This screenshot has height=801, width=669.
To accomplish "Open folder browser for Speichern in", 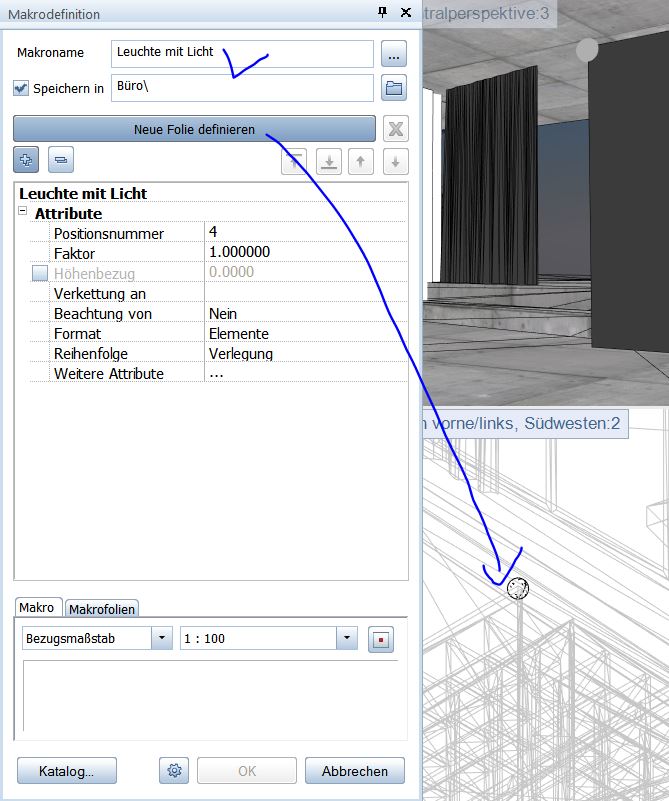I will pos(395,89).
